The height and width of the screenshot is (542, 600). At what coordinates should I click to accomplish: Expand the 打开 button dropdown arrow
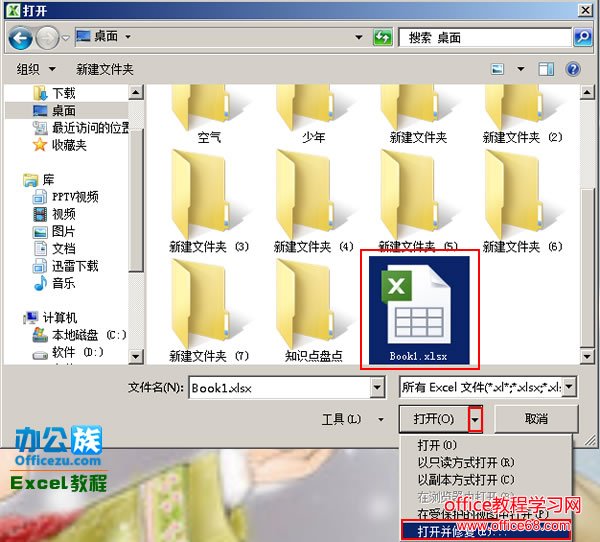click(475, 419)
